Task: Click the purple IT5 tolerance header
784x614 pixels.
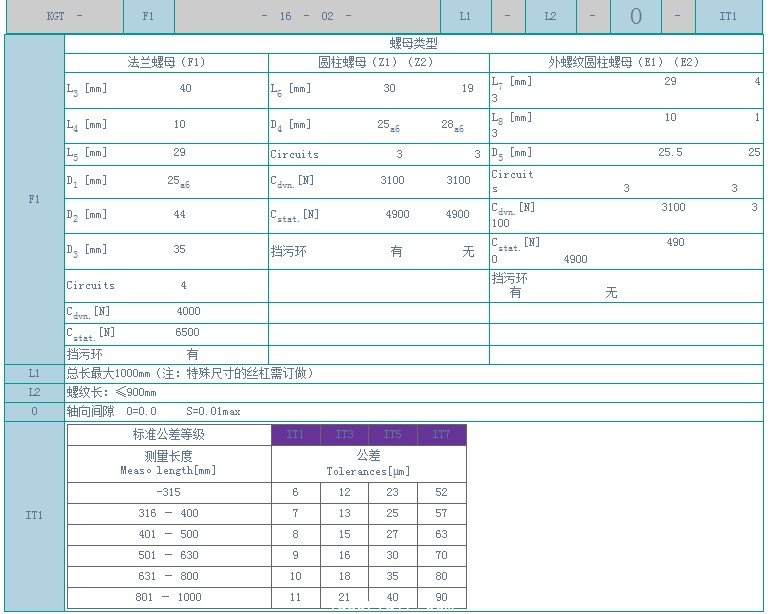Action: (393, 435)
